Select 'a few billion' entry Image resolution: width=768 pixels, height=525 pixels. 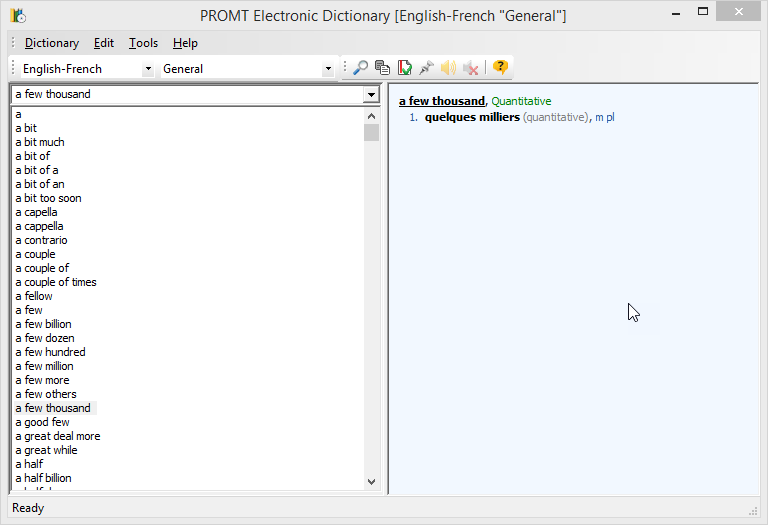click(x=43, y=324)
